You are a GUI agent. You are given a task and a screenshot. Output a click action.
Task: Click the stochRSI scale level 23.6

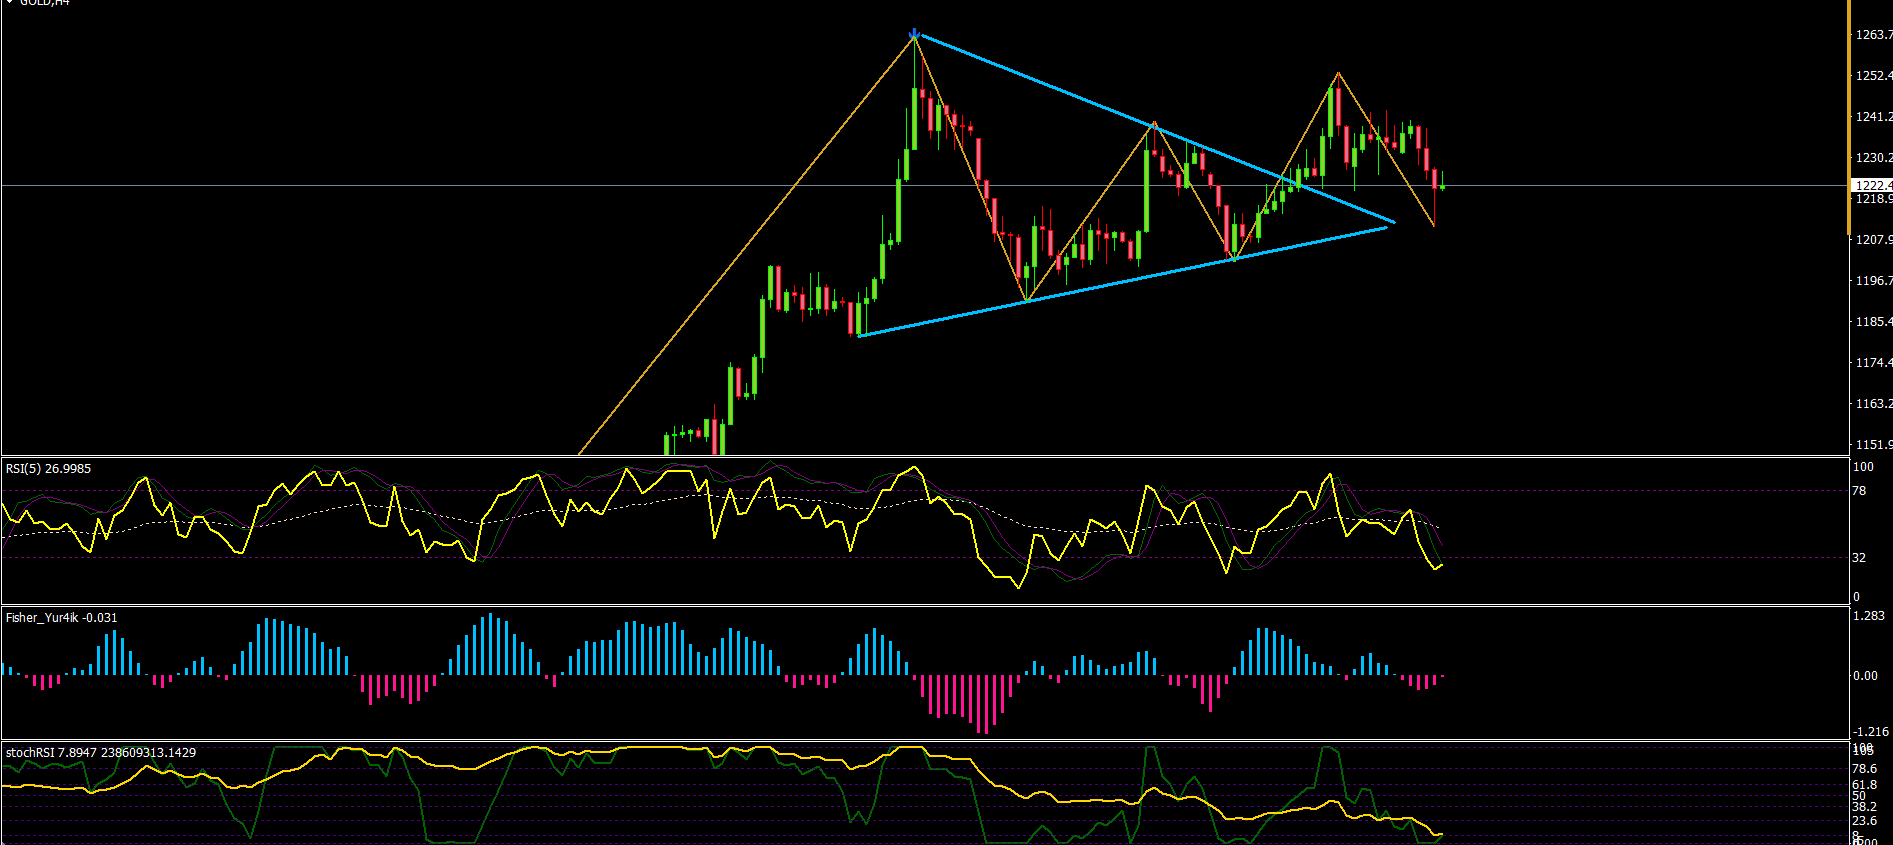(1865, 821)
